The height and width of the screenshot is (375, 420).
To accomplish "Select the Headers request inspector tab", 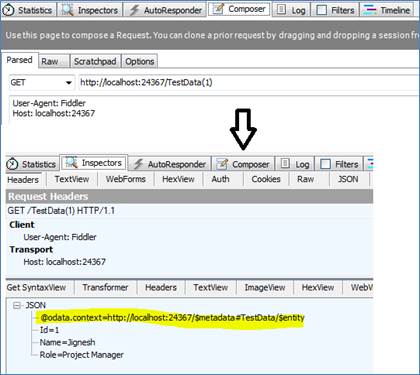I will (x=23, y=180).
